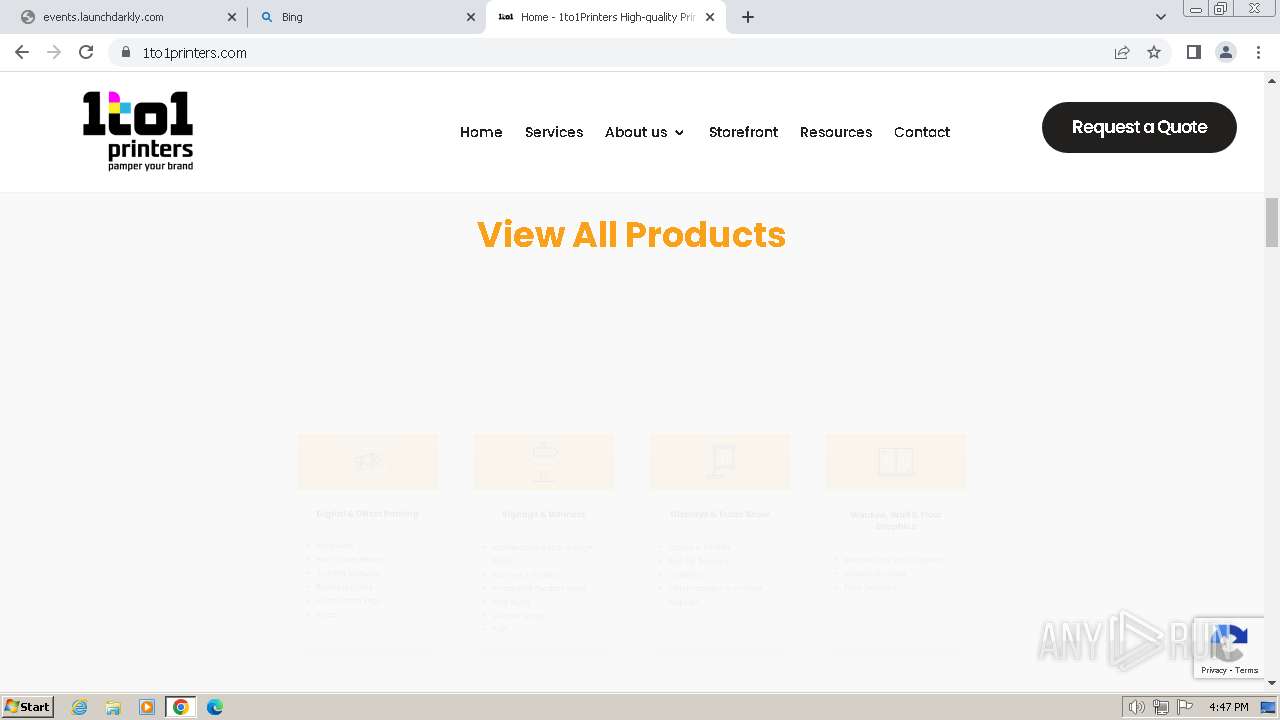
Task: Close the Bing tab
Action: (x=471, y=17)
